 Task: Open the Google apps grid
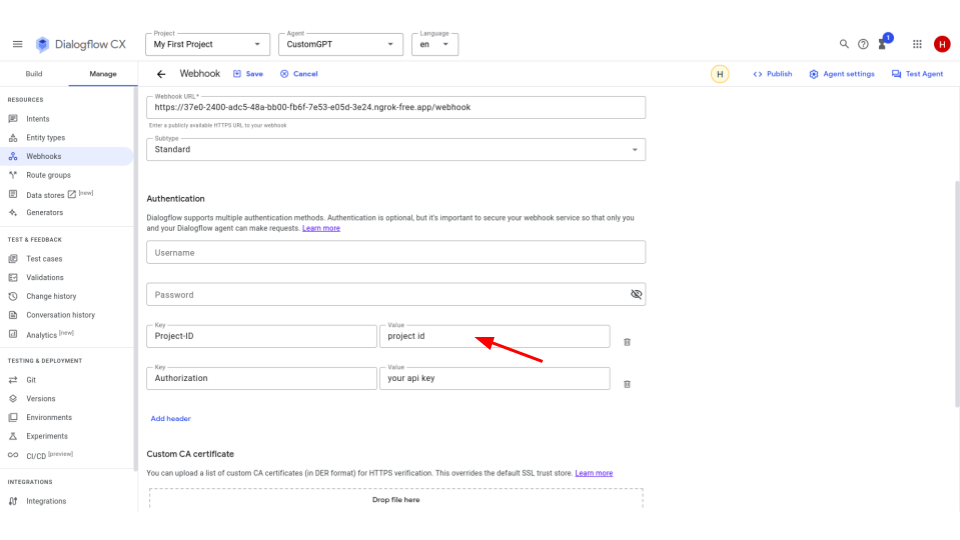(x=917, y=44)
